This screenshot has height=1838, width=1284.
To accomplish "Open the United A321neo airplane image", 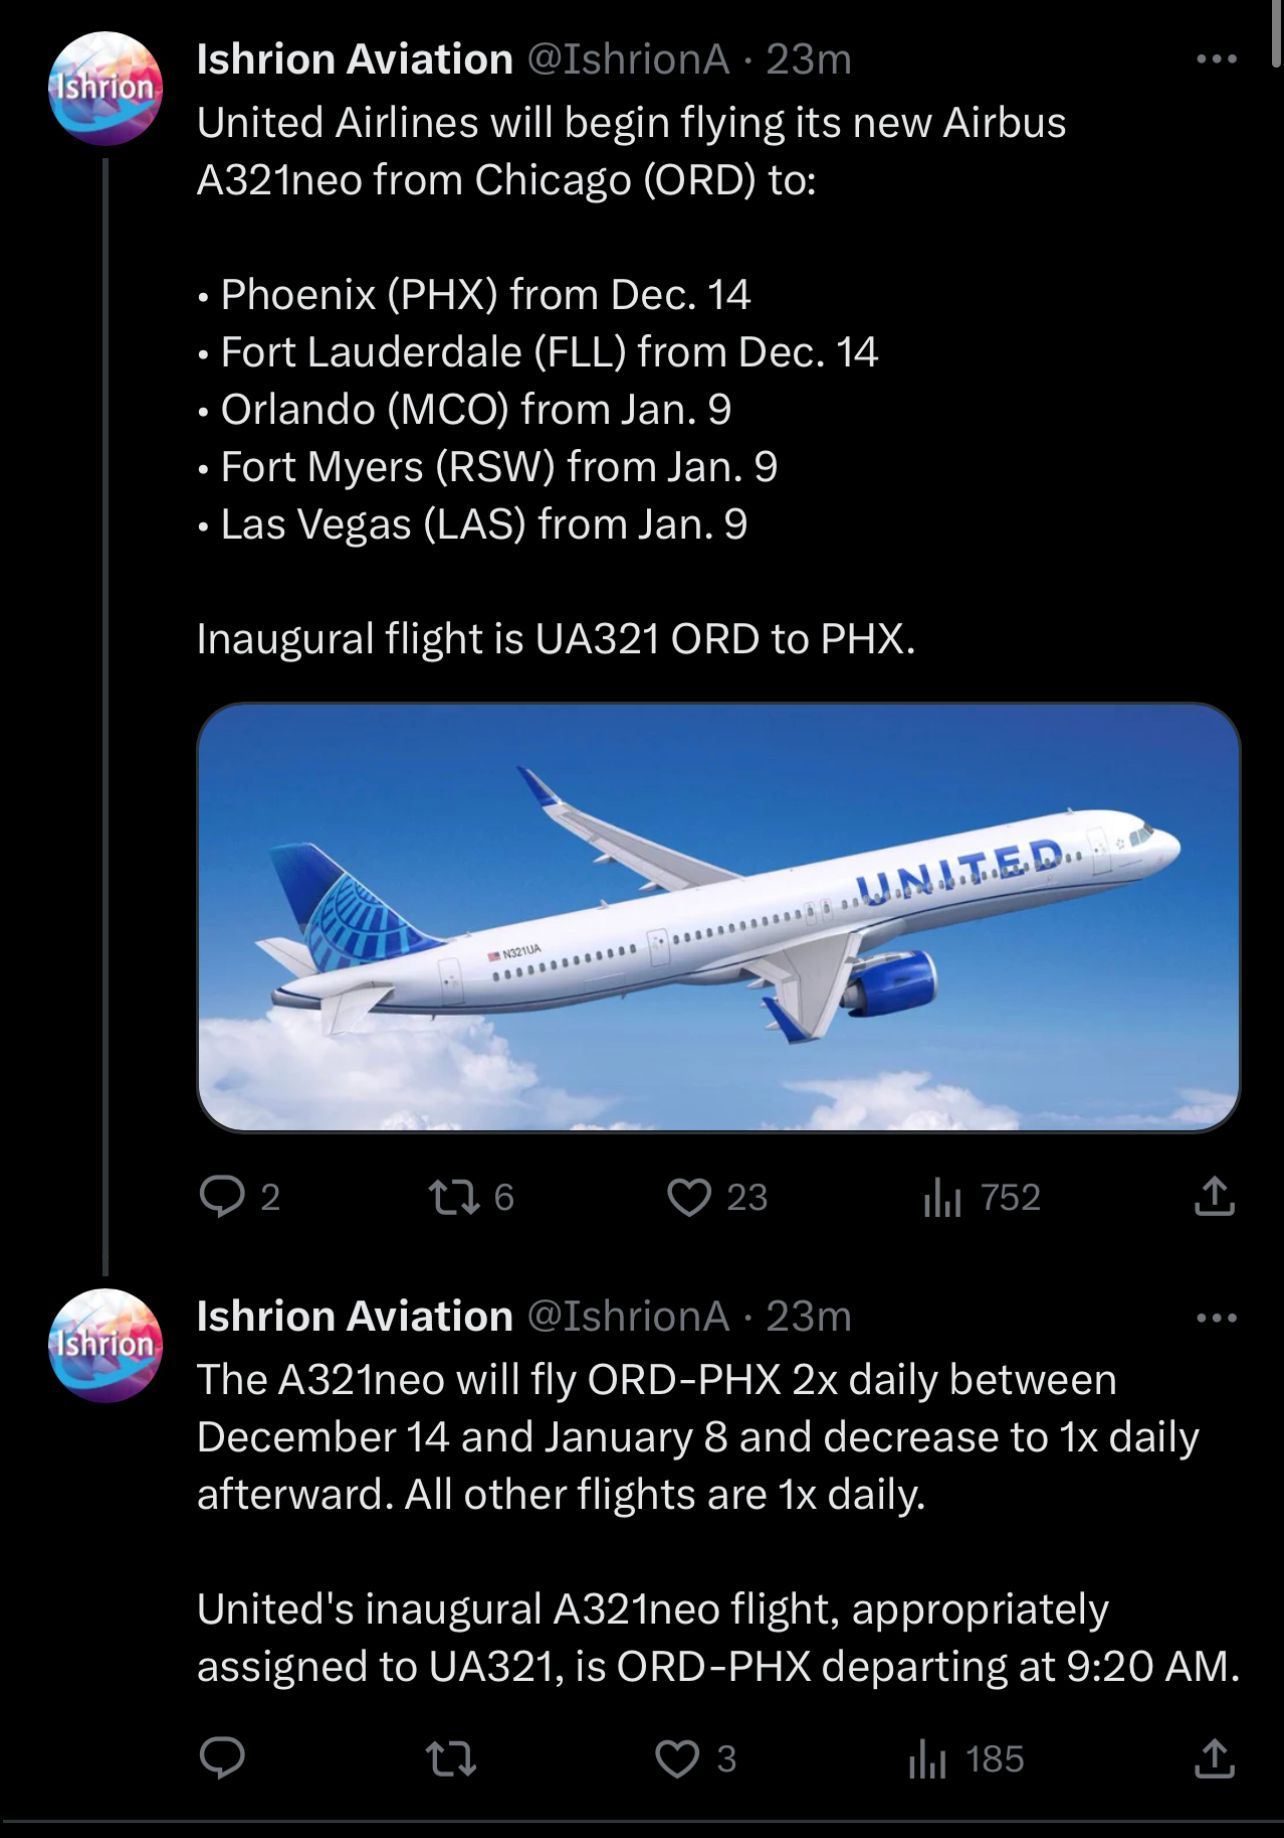I will 719,917.
